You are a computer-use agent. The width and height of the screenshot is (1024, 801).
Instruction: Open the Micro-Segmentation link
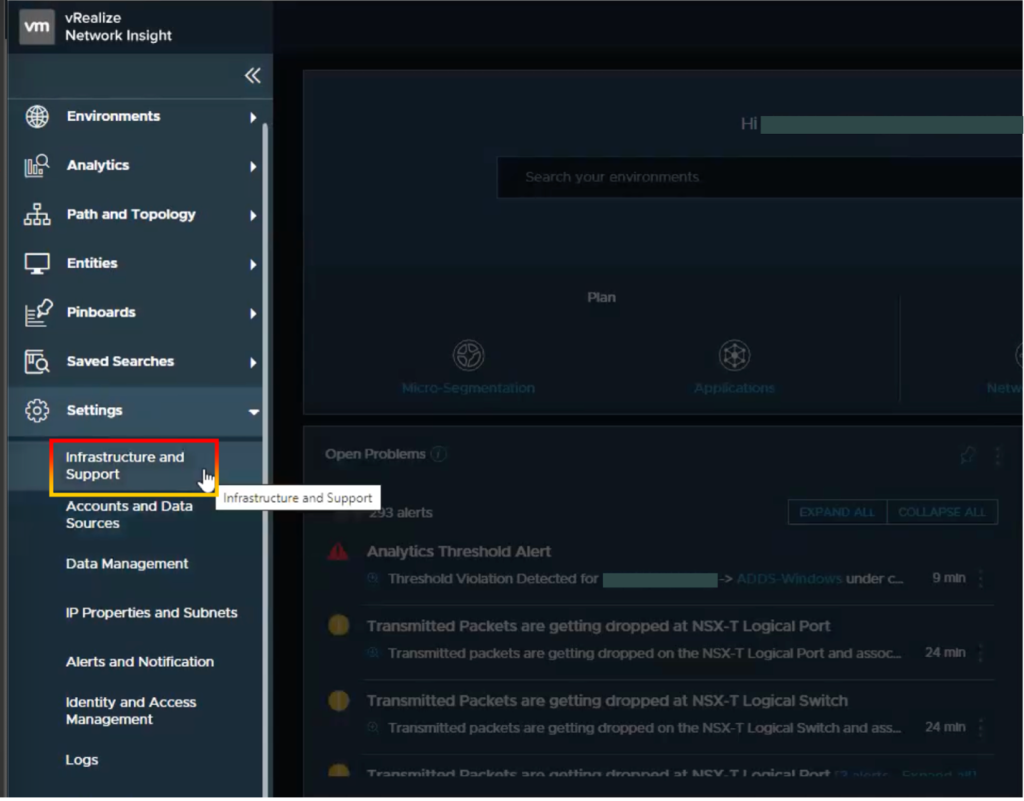pos(468,389)
